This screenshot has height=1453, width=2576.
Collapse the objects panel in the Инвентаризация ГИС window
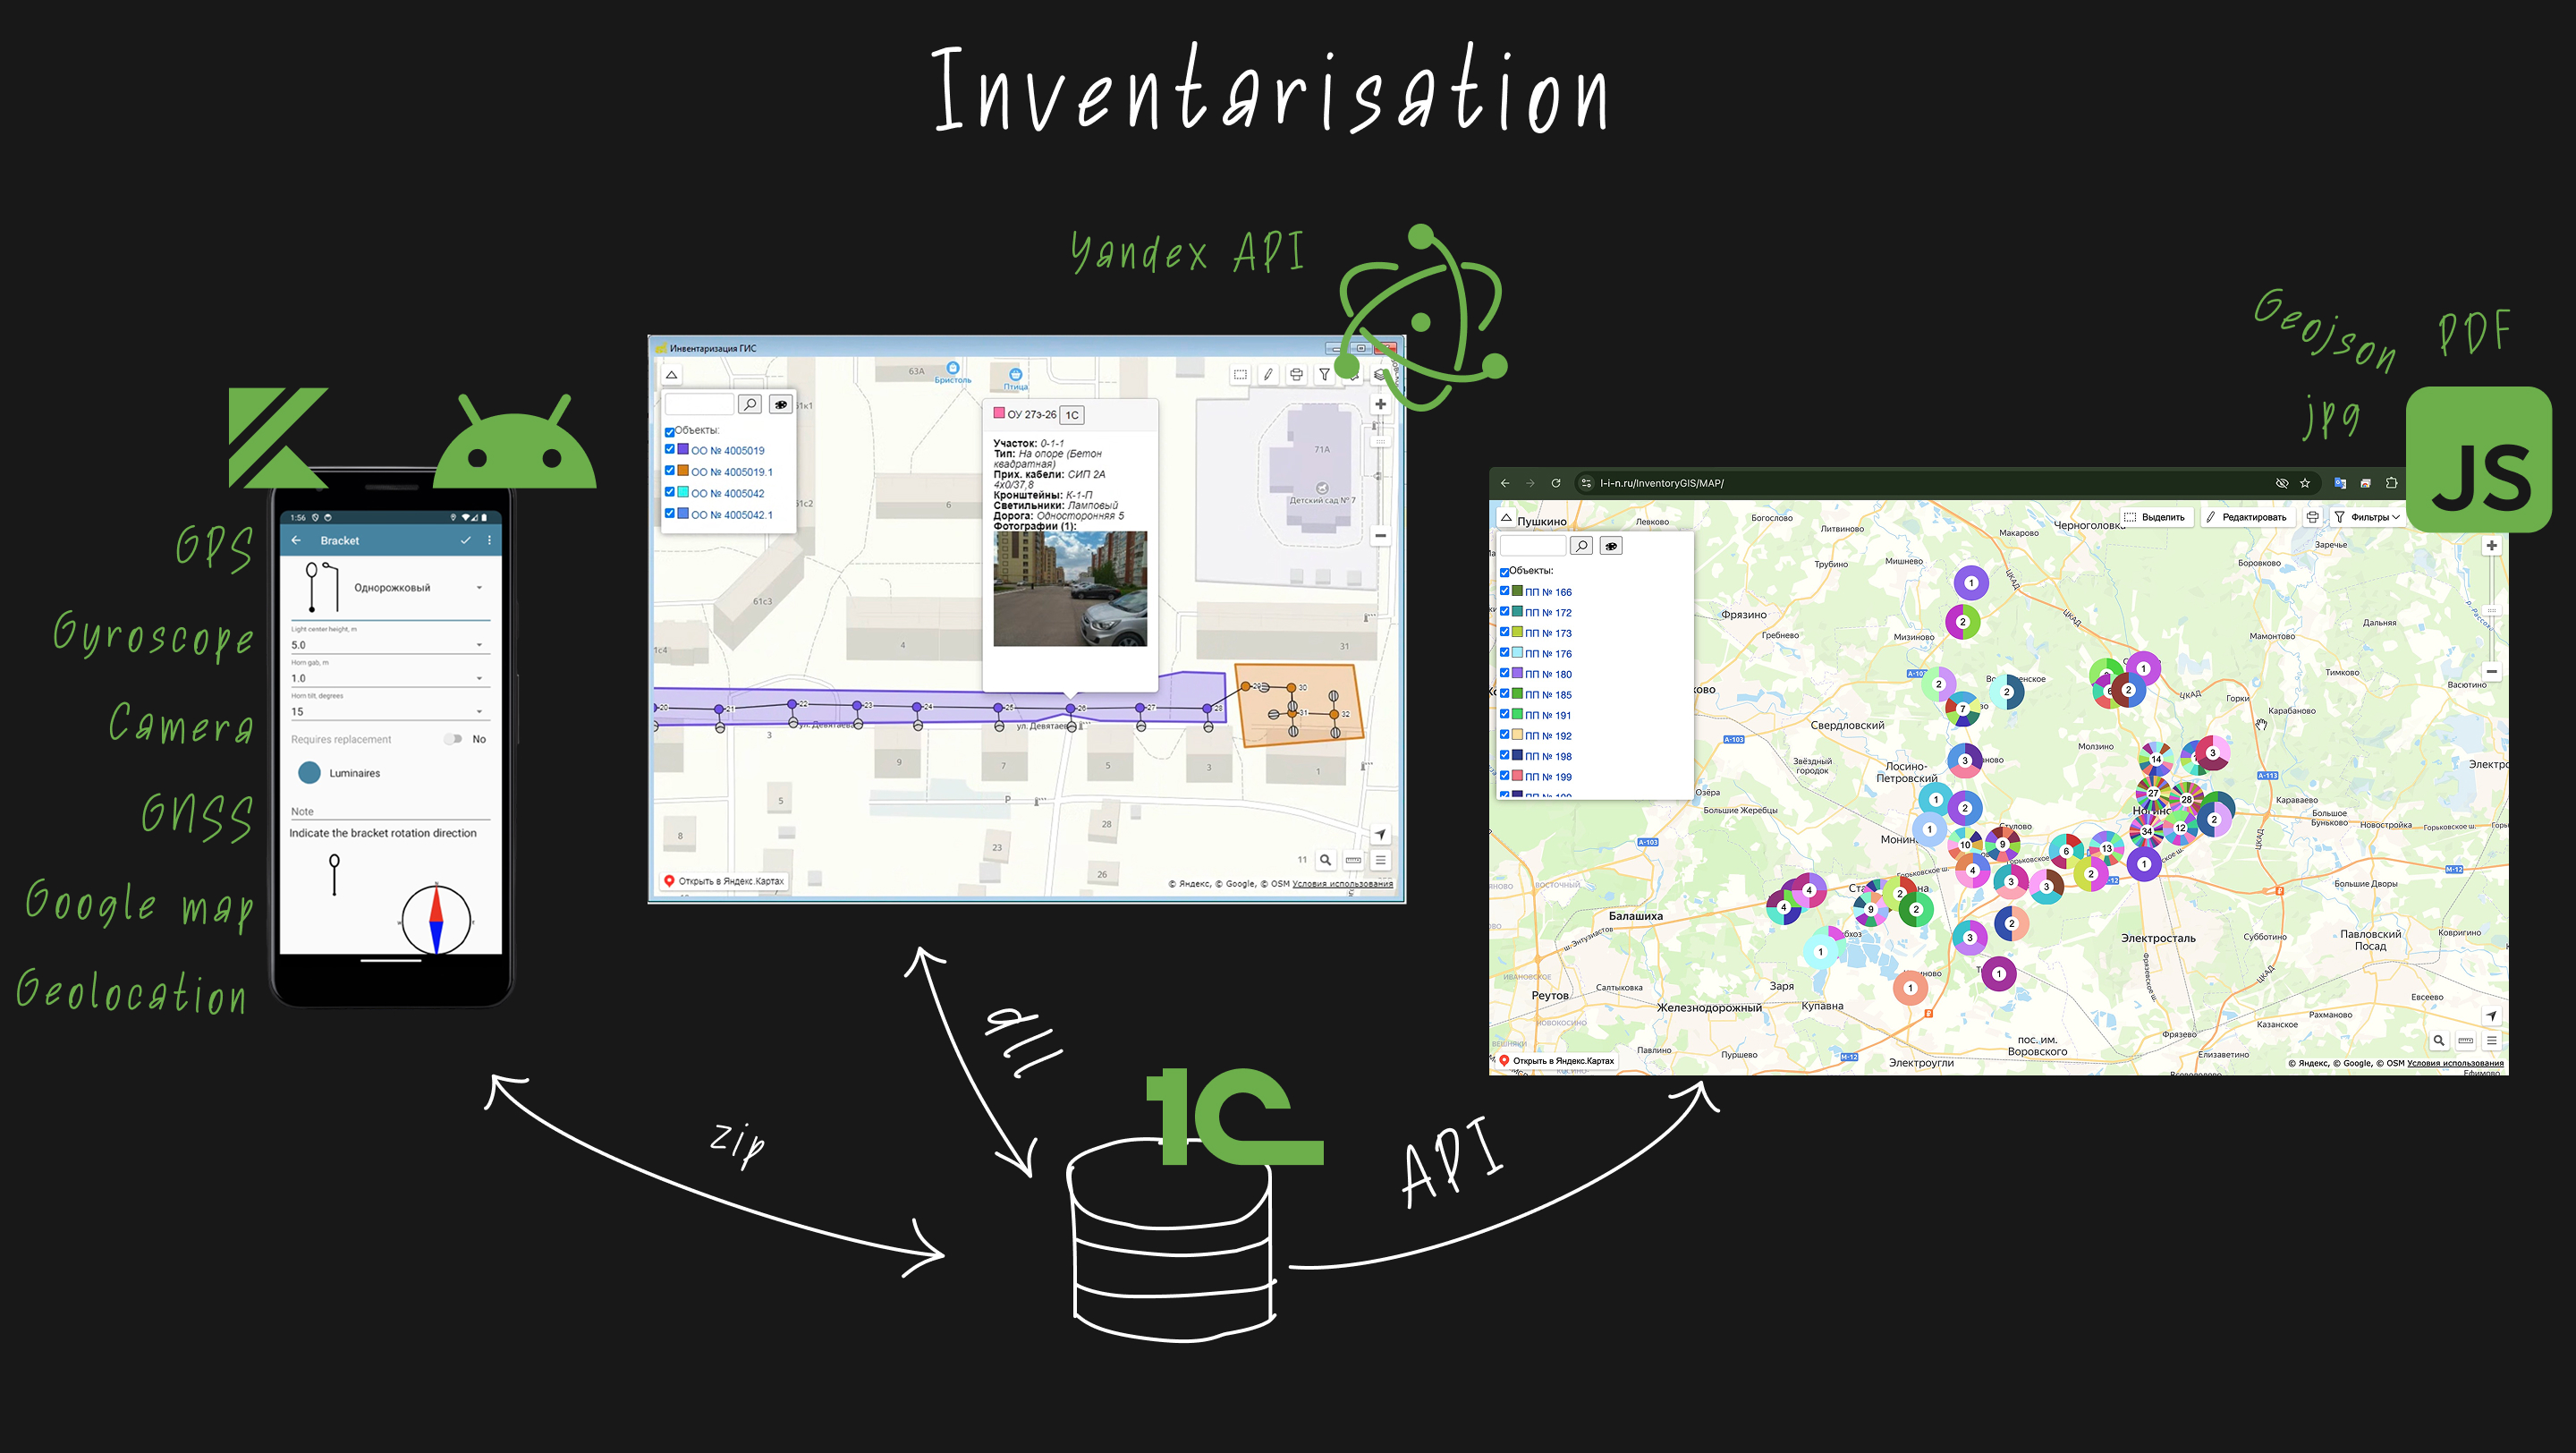(x=672, y=375)
